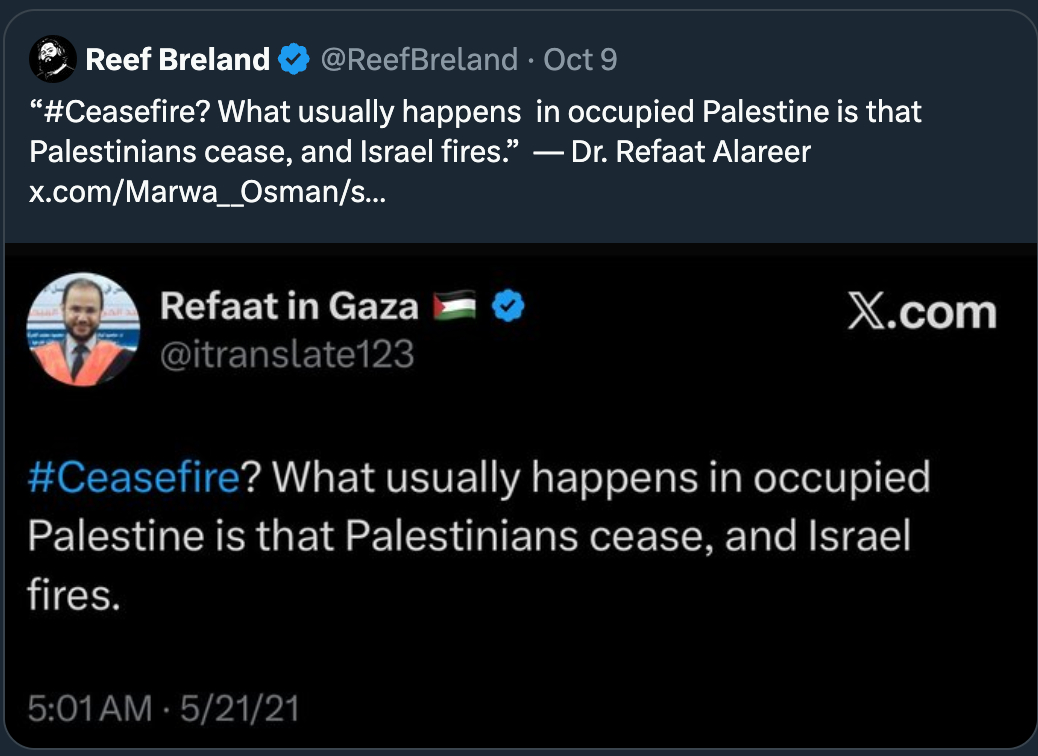The width and height of the screenshot is (1038, 756).
Task: Open the @ReefBreland handle
Action: point(419,60)
